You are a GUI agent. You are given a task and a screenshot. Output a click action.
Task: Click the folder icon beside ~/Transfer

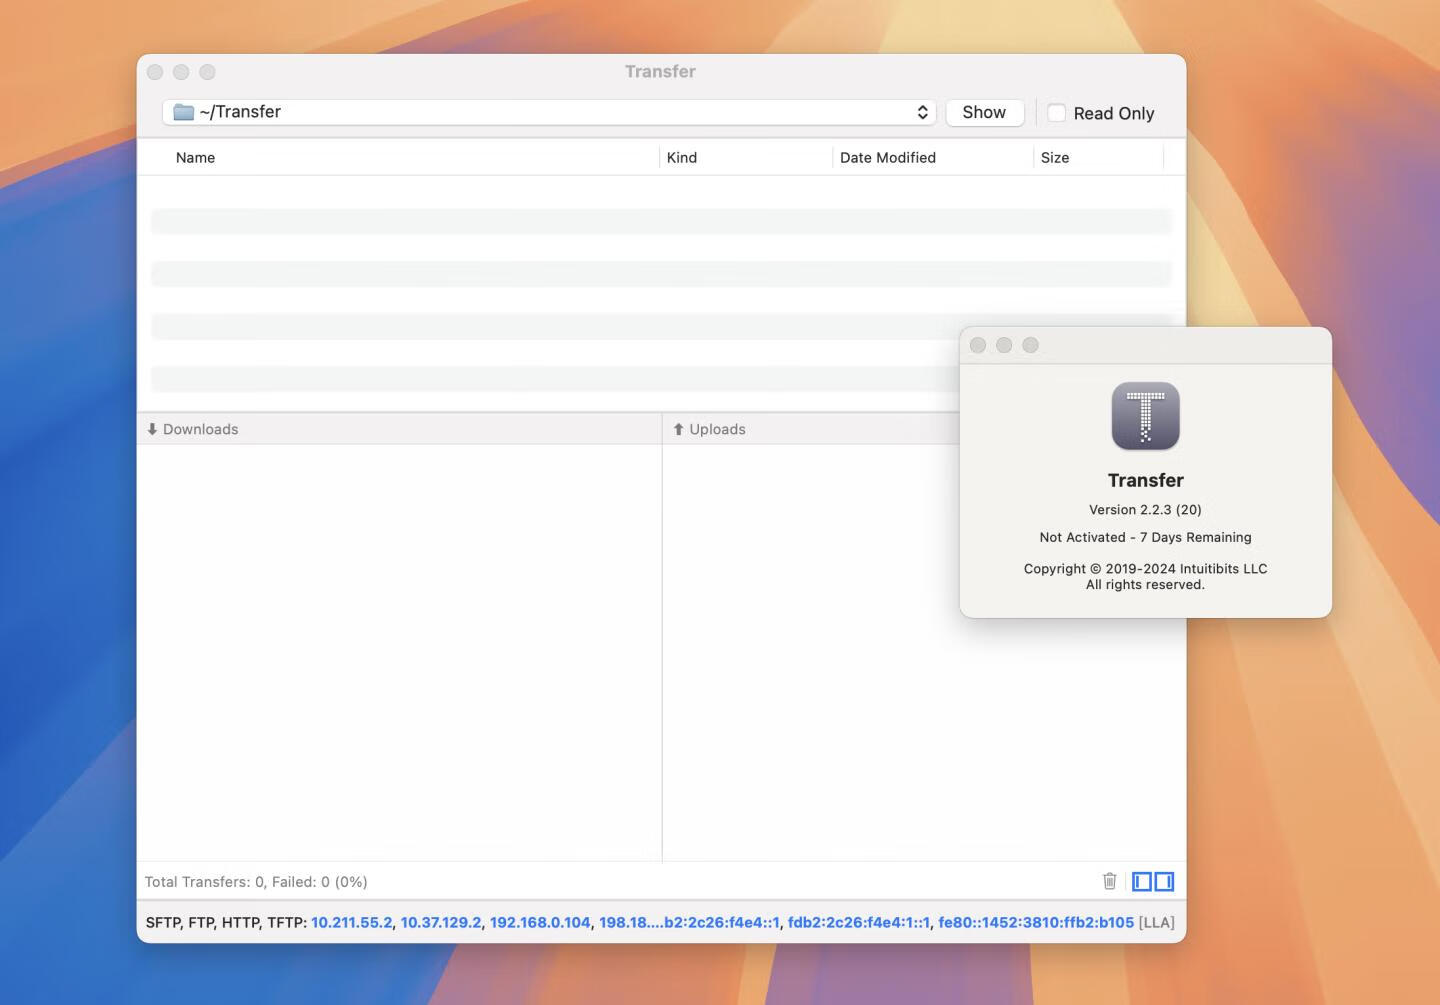pos(183,112)
